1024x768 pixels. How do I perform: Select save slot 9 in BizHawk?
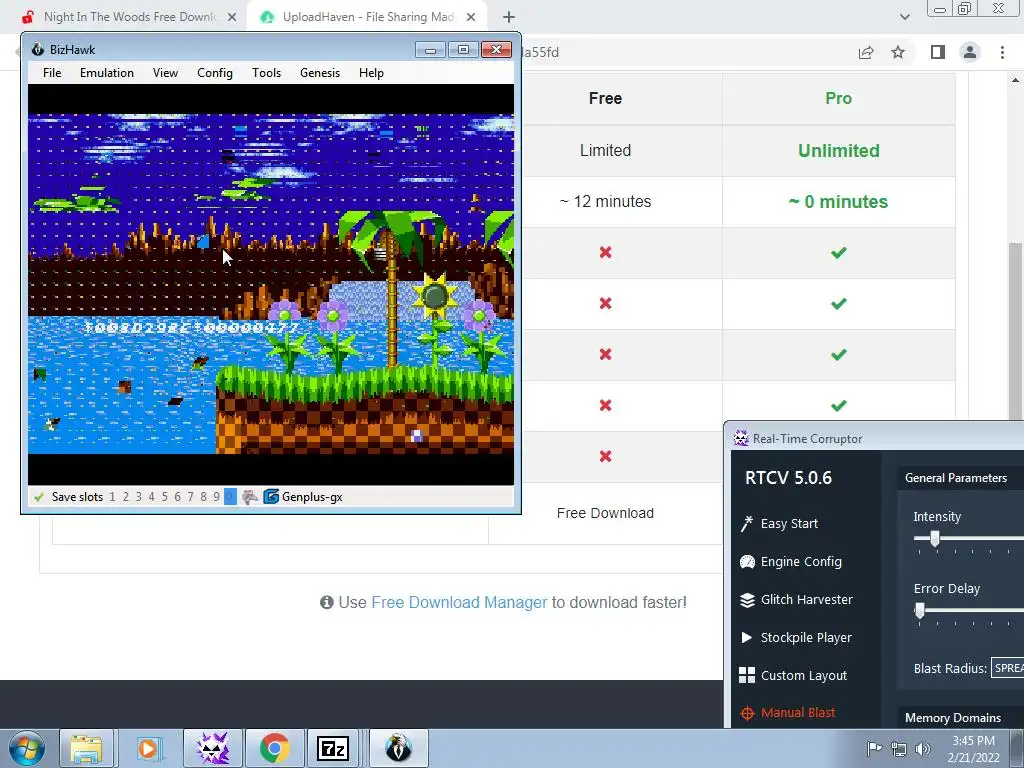tap(217, 497)
